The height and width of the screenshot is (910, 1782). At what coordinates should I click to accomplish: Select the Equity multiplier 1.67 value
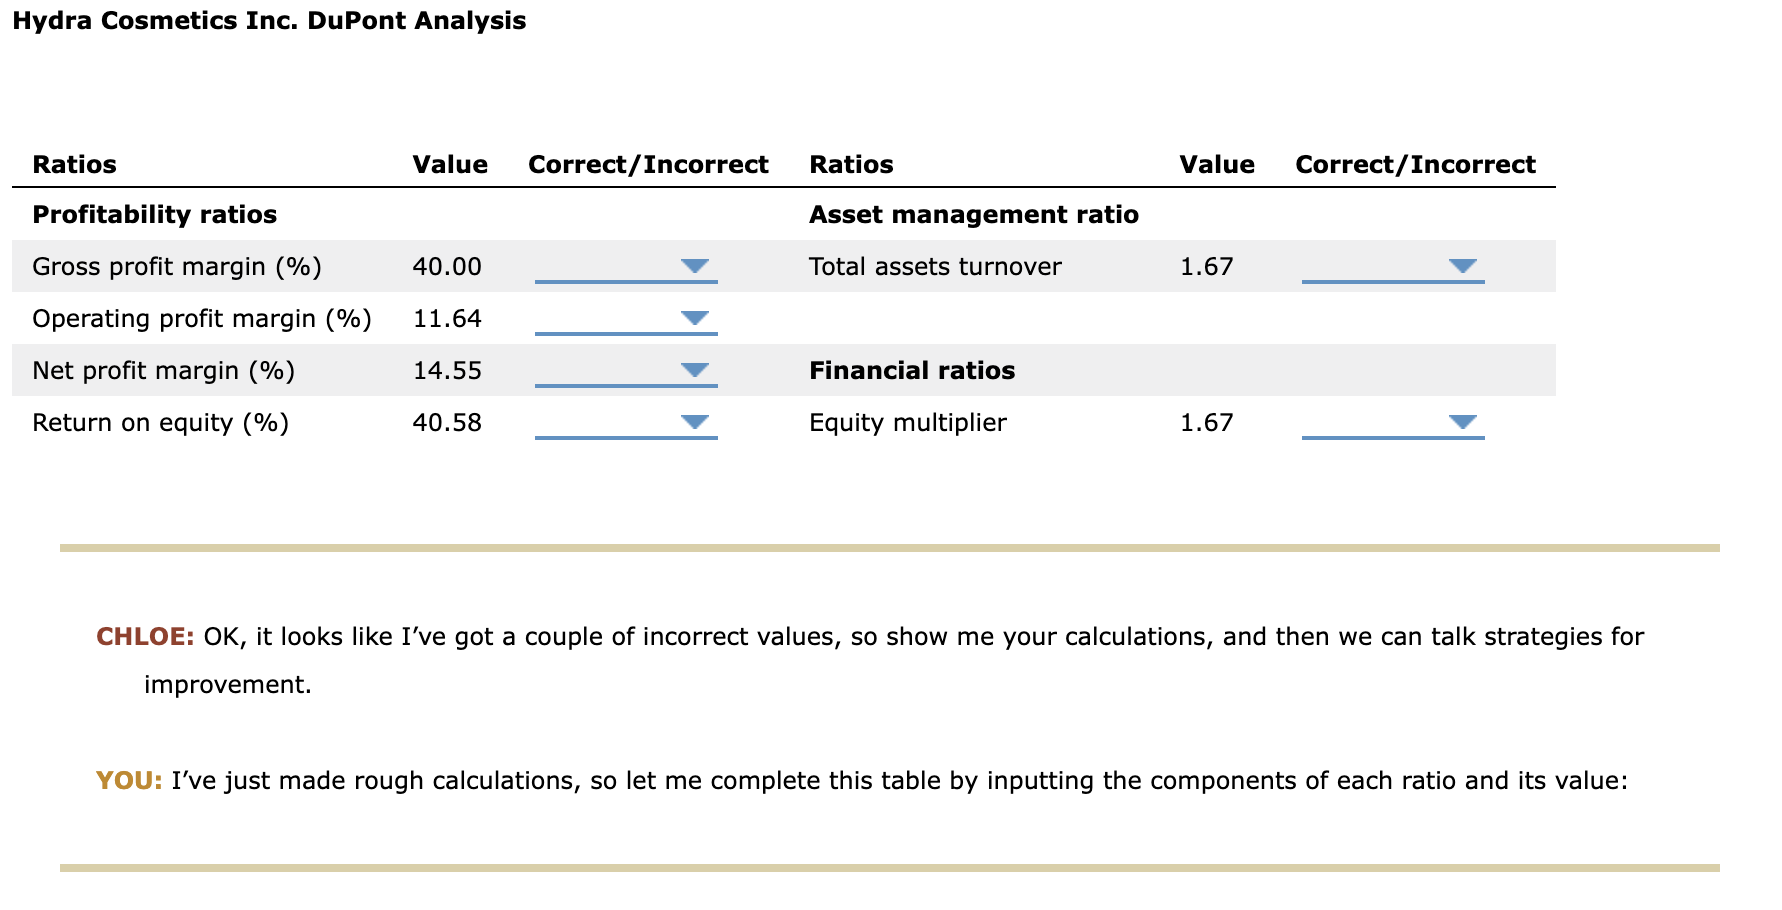[1207, 423]
